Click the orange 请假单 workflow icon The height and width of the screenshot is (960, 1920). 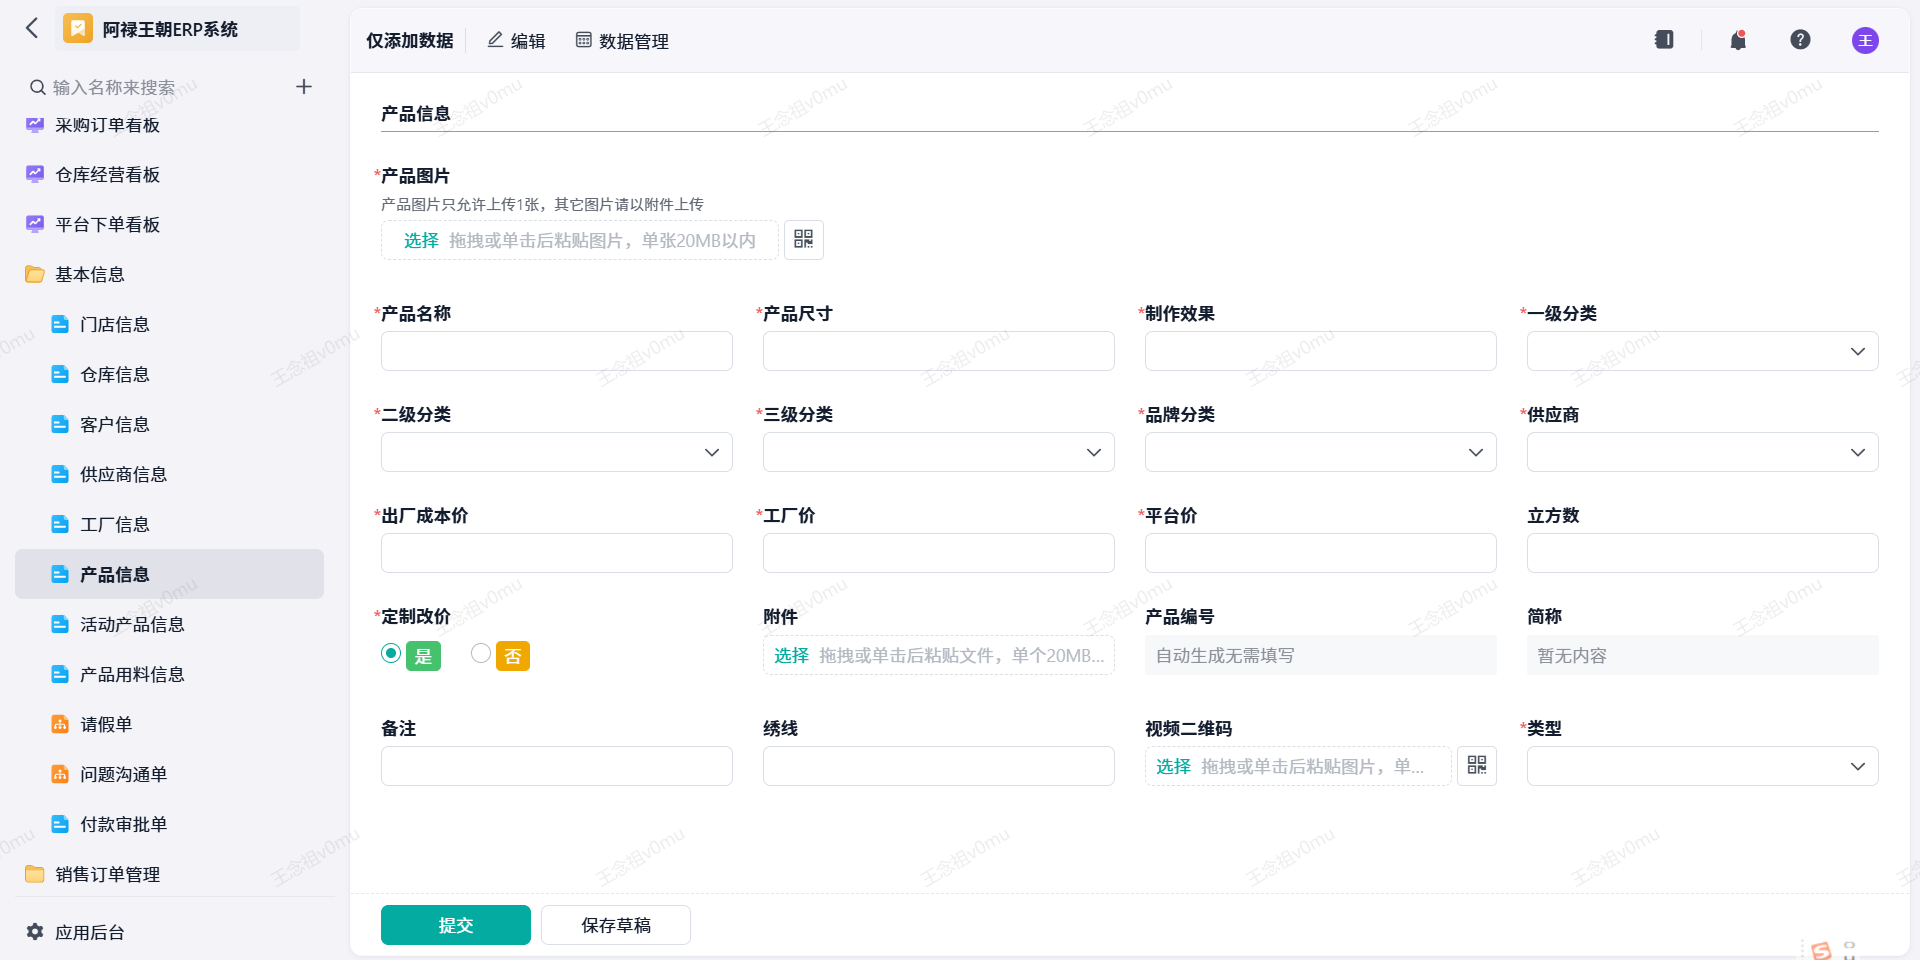pyautogui.click(x=60, y=724)
